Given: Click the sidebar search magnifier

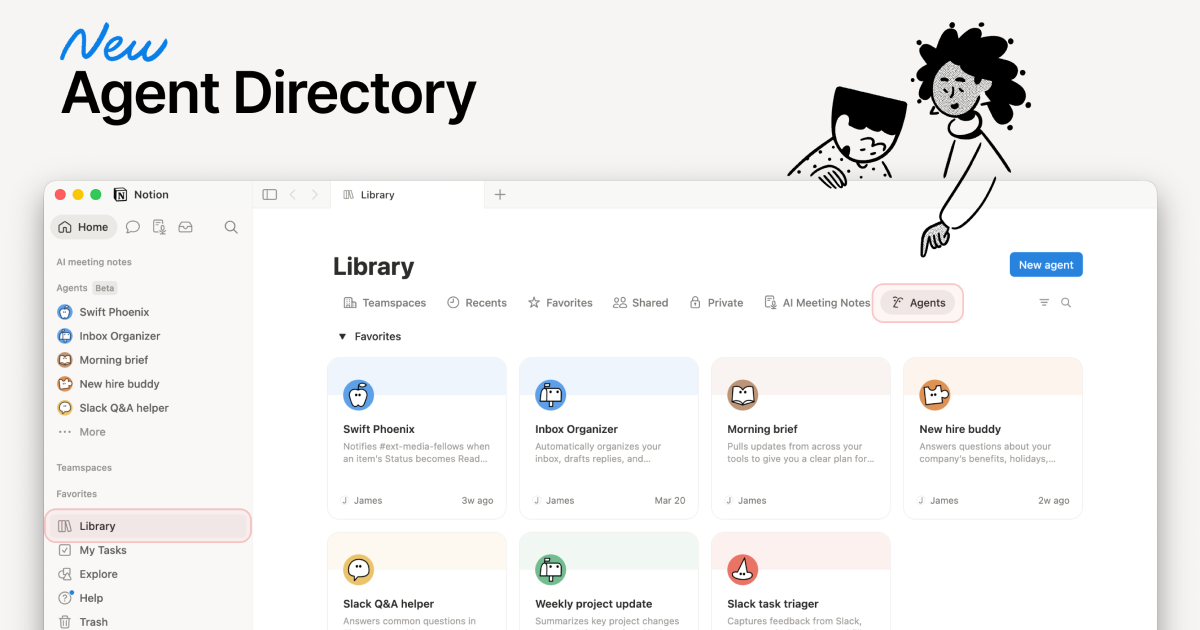Looking at the screenshot, I should [231, 227].
